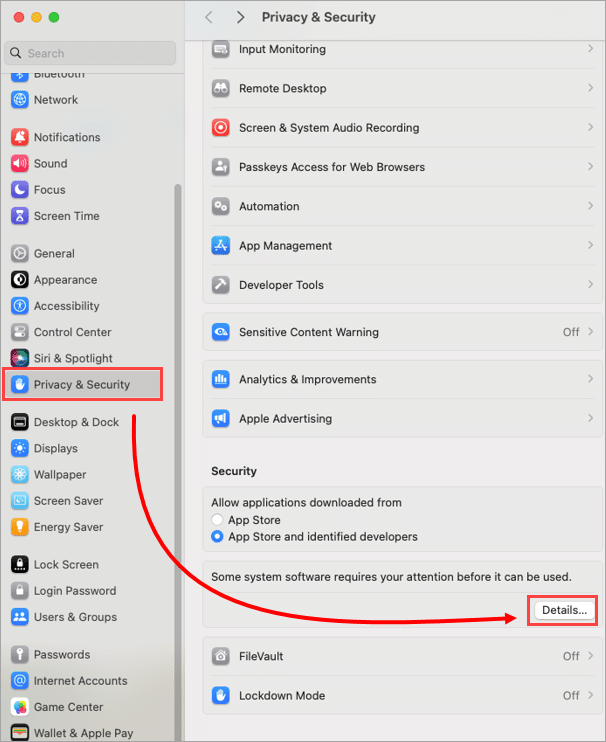This screenshot has width=606, height=742.
Task: Click the Users & Groups icon
Action: click(19, 617)
